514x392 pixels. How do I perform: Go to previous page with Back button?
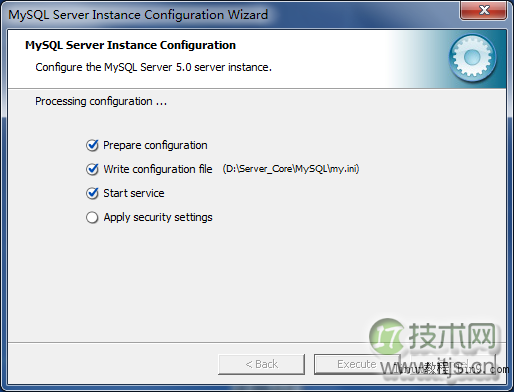point(261,364)
